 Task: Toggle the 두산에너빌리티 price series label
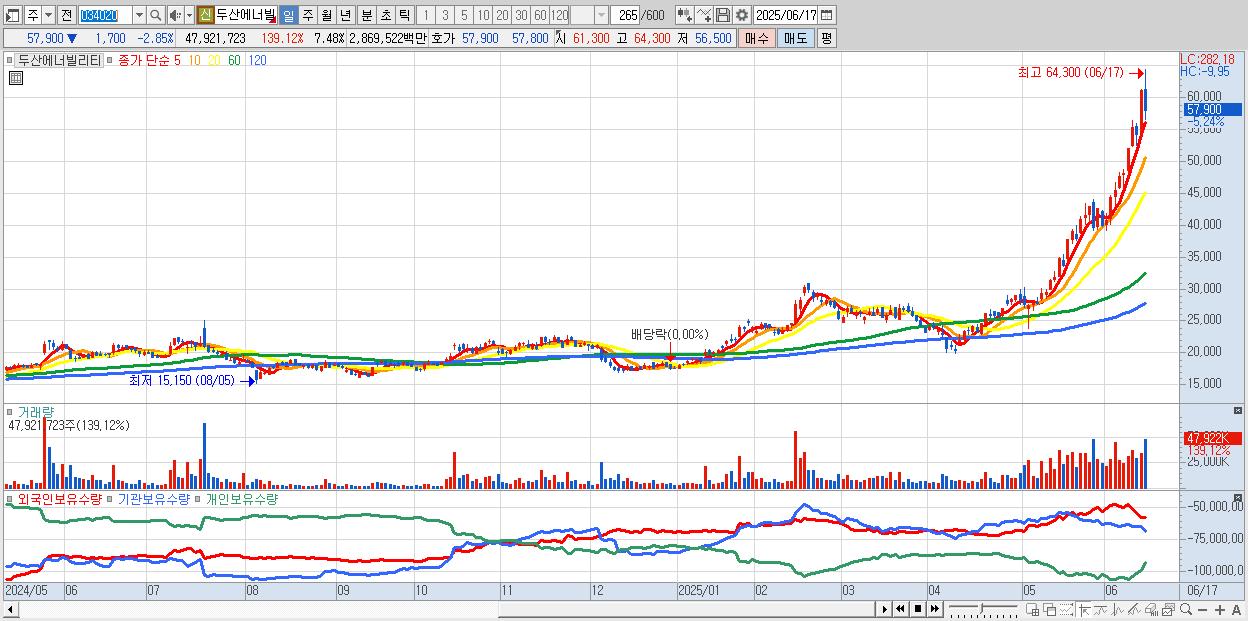click(x=59, y=60)
